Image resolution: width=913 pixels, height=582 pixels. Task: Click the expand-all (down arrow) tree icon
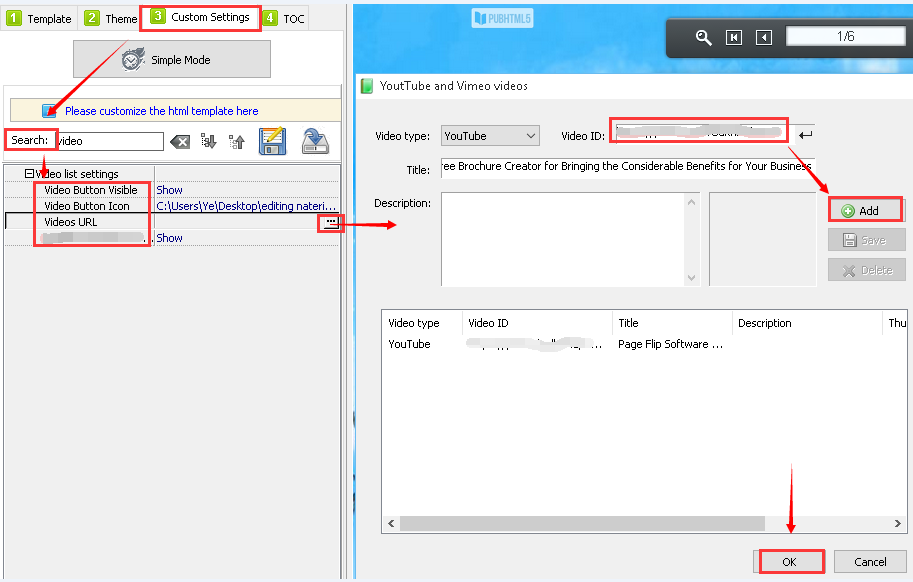coord(209,141)
